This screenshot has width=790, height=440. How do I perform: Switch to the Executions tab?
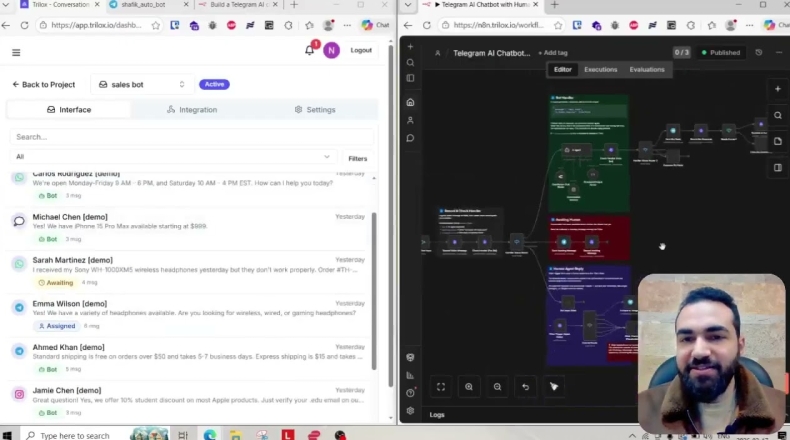tap(600, 70)
